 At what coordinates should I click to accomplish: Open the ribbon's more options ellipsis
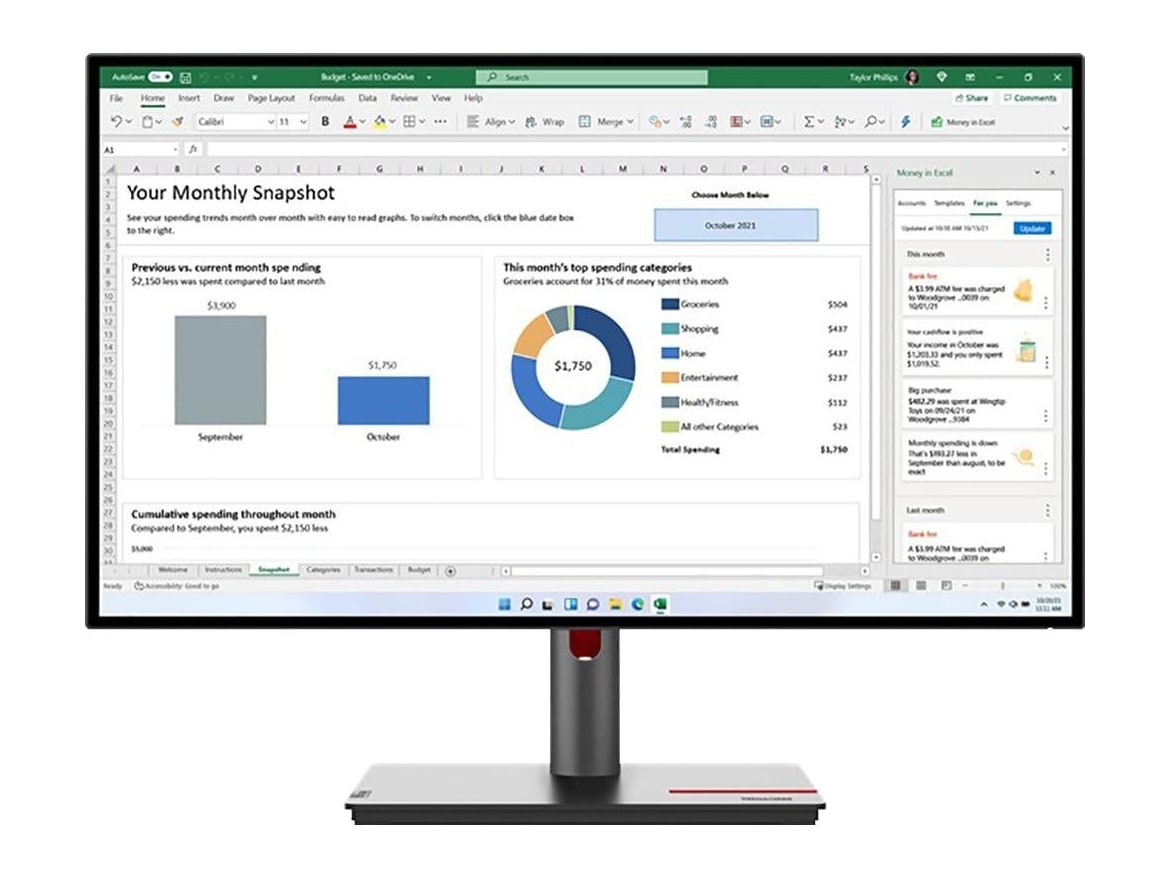[x=441, y=121]
